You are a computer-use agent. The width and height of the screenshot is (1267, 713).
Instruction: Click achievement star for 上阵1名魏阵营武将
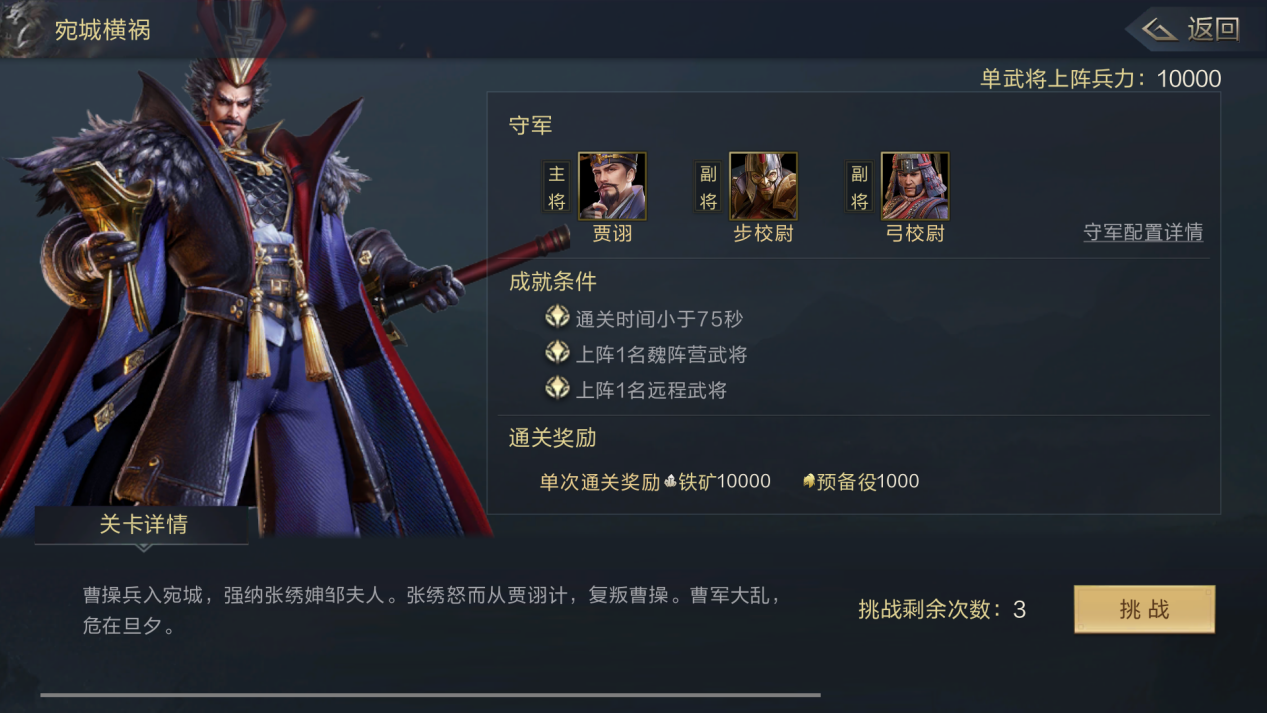pos(557,353)
